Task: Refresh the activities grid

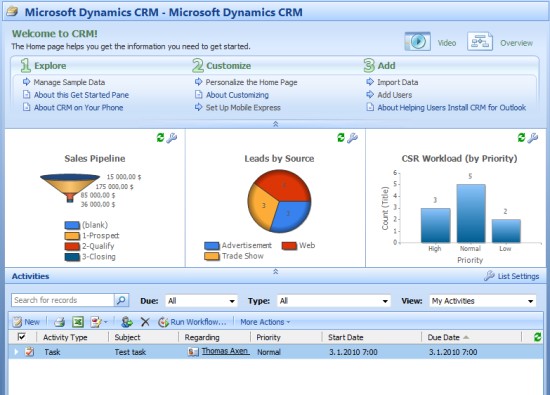Action: [537, 337]
